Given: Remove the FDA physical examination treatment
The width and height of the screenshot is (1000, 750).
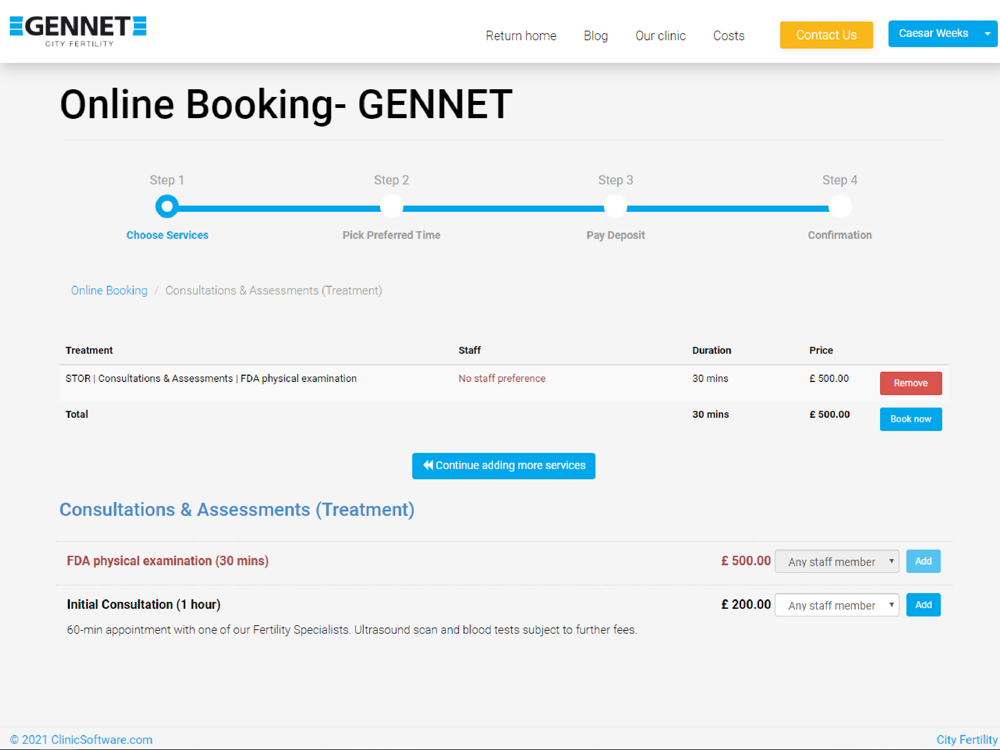Looking at the screenshot, I should 911,383.
